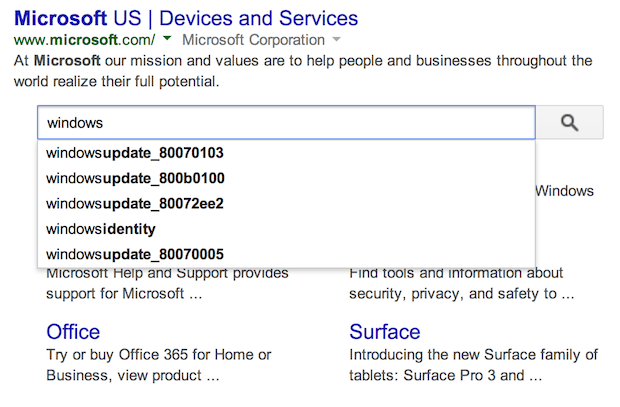The image size is (620, 407).
Task: Click the Microsoft Corporation label
Action: point(254,40)
